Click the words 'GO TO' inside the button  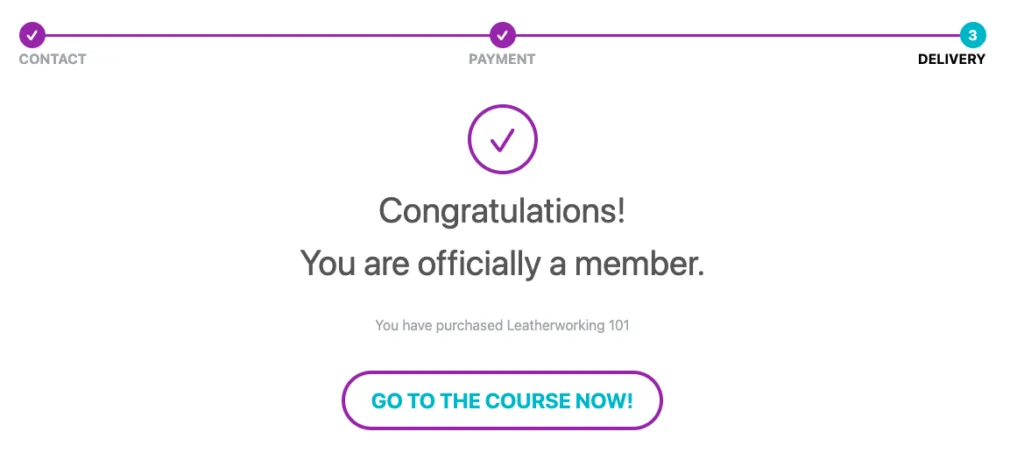(403, 401)
